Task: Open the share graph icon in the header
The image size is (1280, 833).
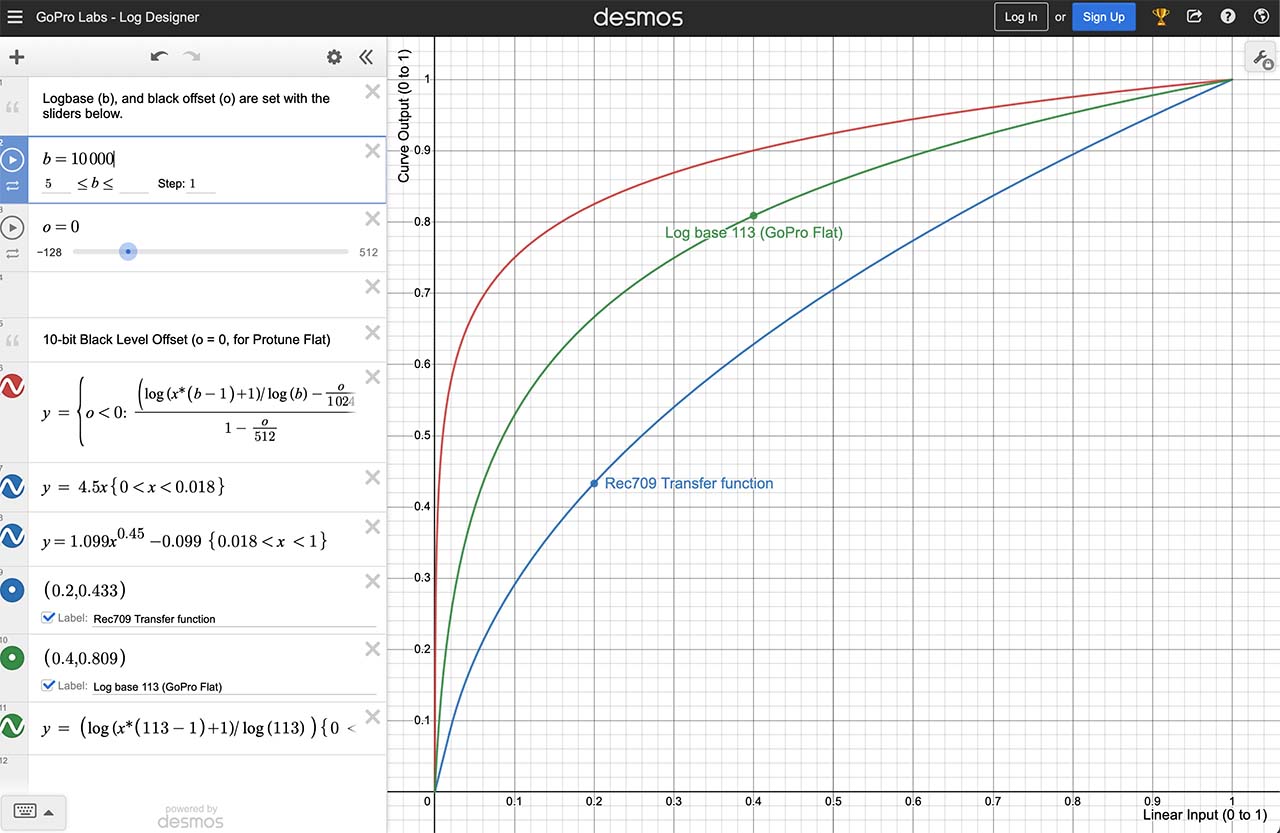Action: (x=1194, y=16)
